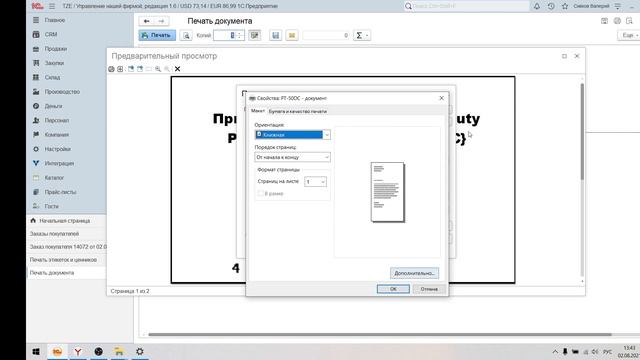Click the magnifier zoom-in icon in preview toolbar

click(158, 69)
